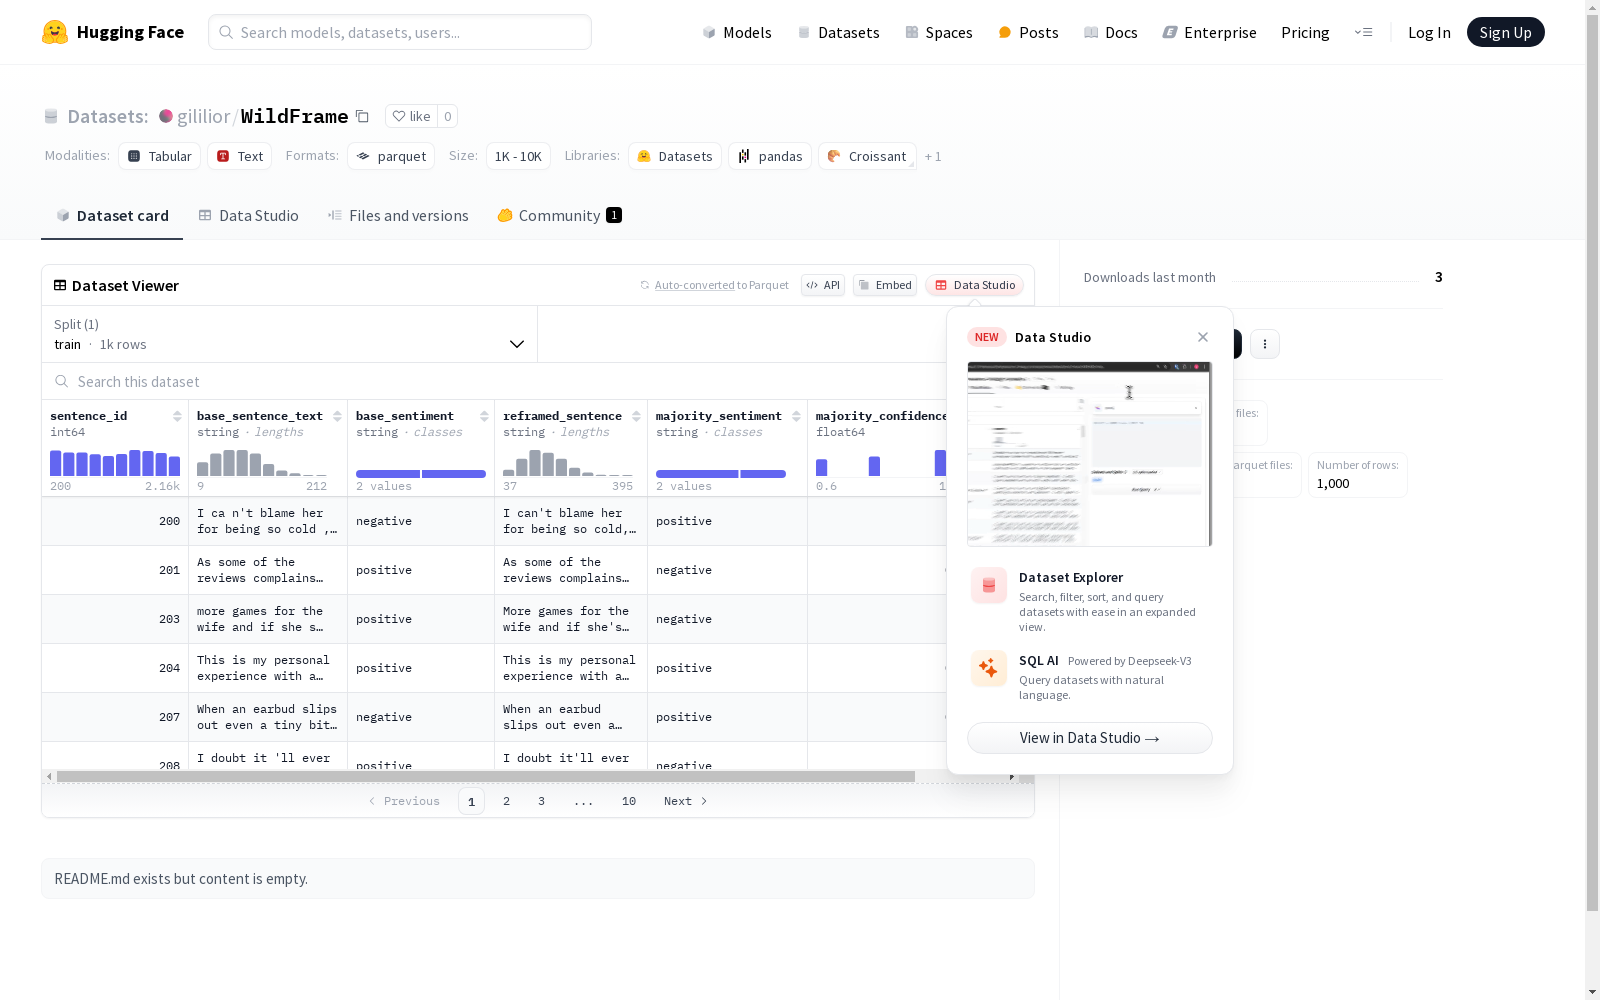
Task: Click the table horizontal scrollbar
Action: coord(486,776)
